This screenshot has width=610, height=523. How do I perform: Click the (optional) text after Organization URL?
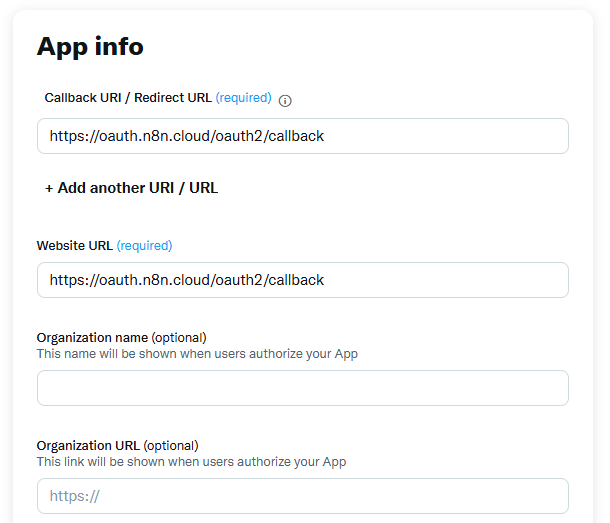coord(171,445)
